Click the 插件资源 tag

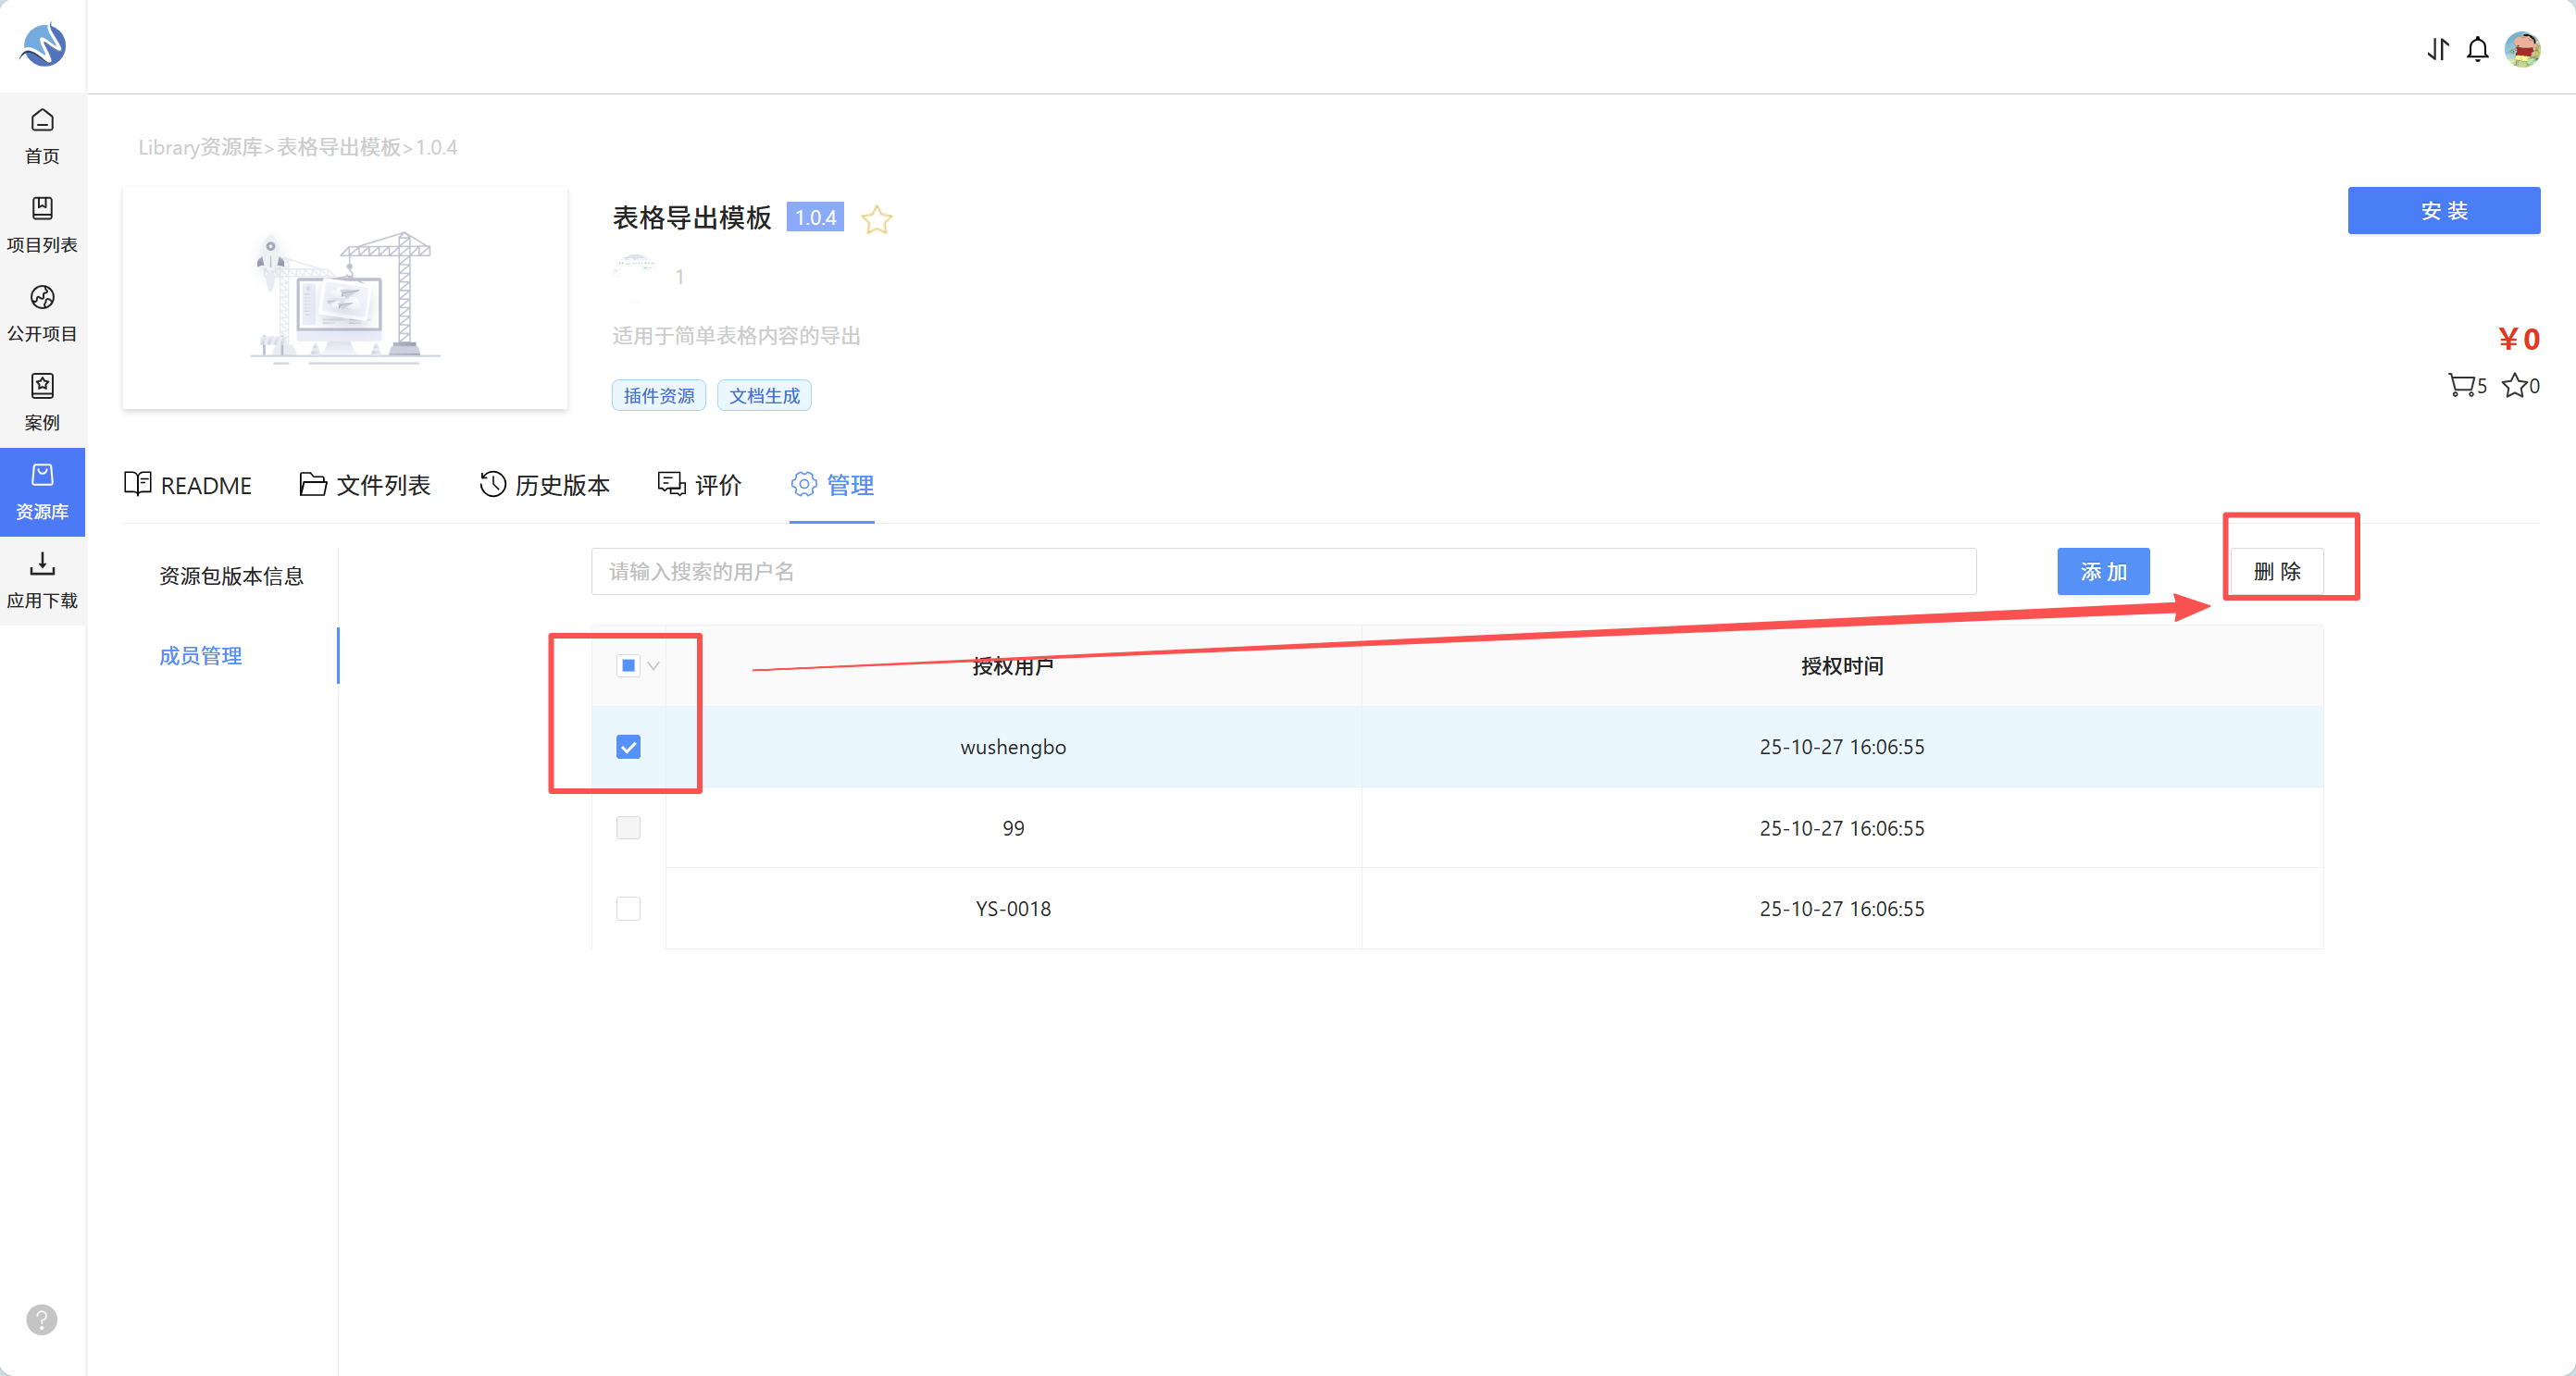click(659, 396)
